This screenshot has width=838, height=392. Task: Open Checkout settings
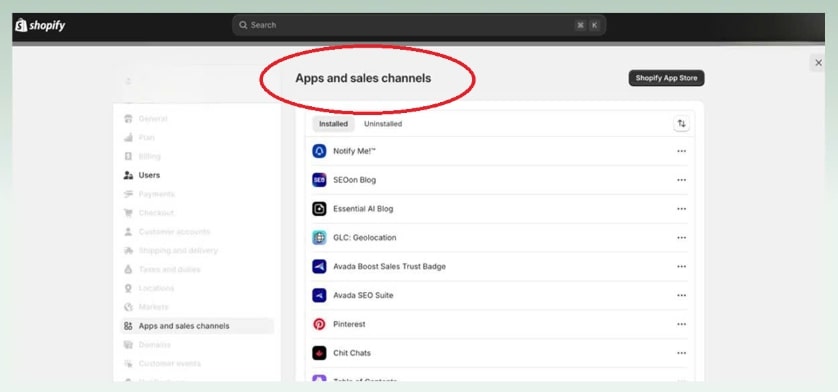(x=156, y=213)
